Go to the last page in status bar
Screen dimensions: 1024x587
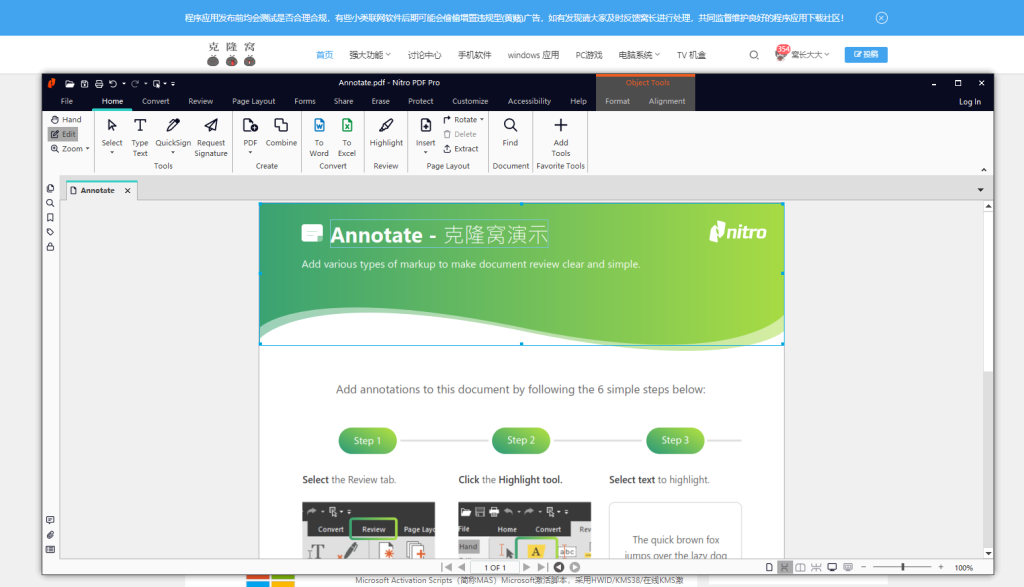coord(542,567)
